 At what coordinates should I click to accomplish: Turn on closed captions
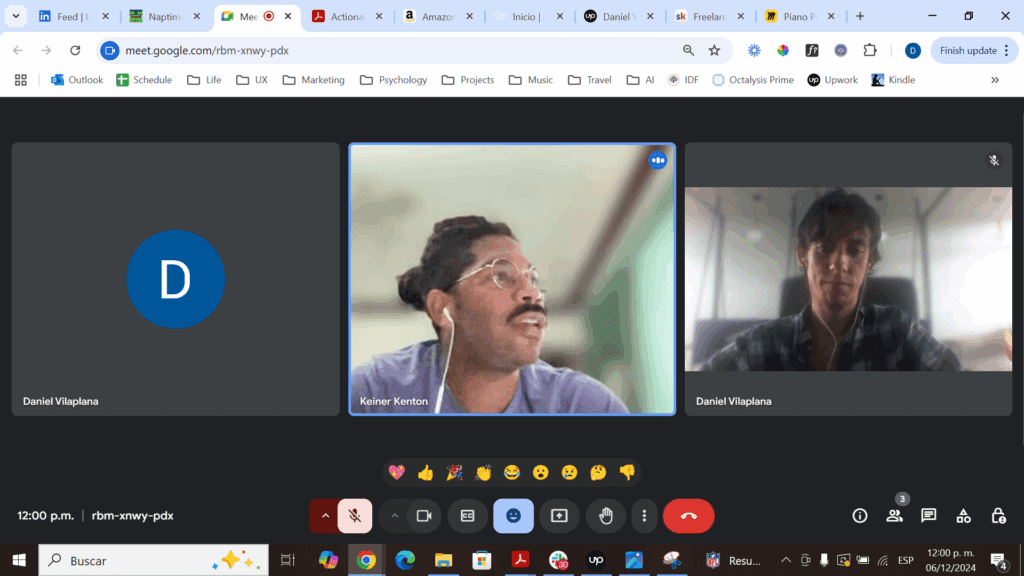tap(467, 516)
